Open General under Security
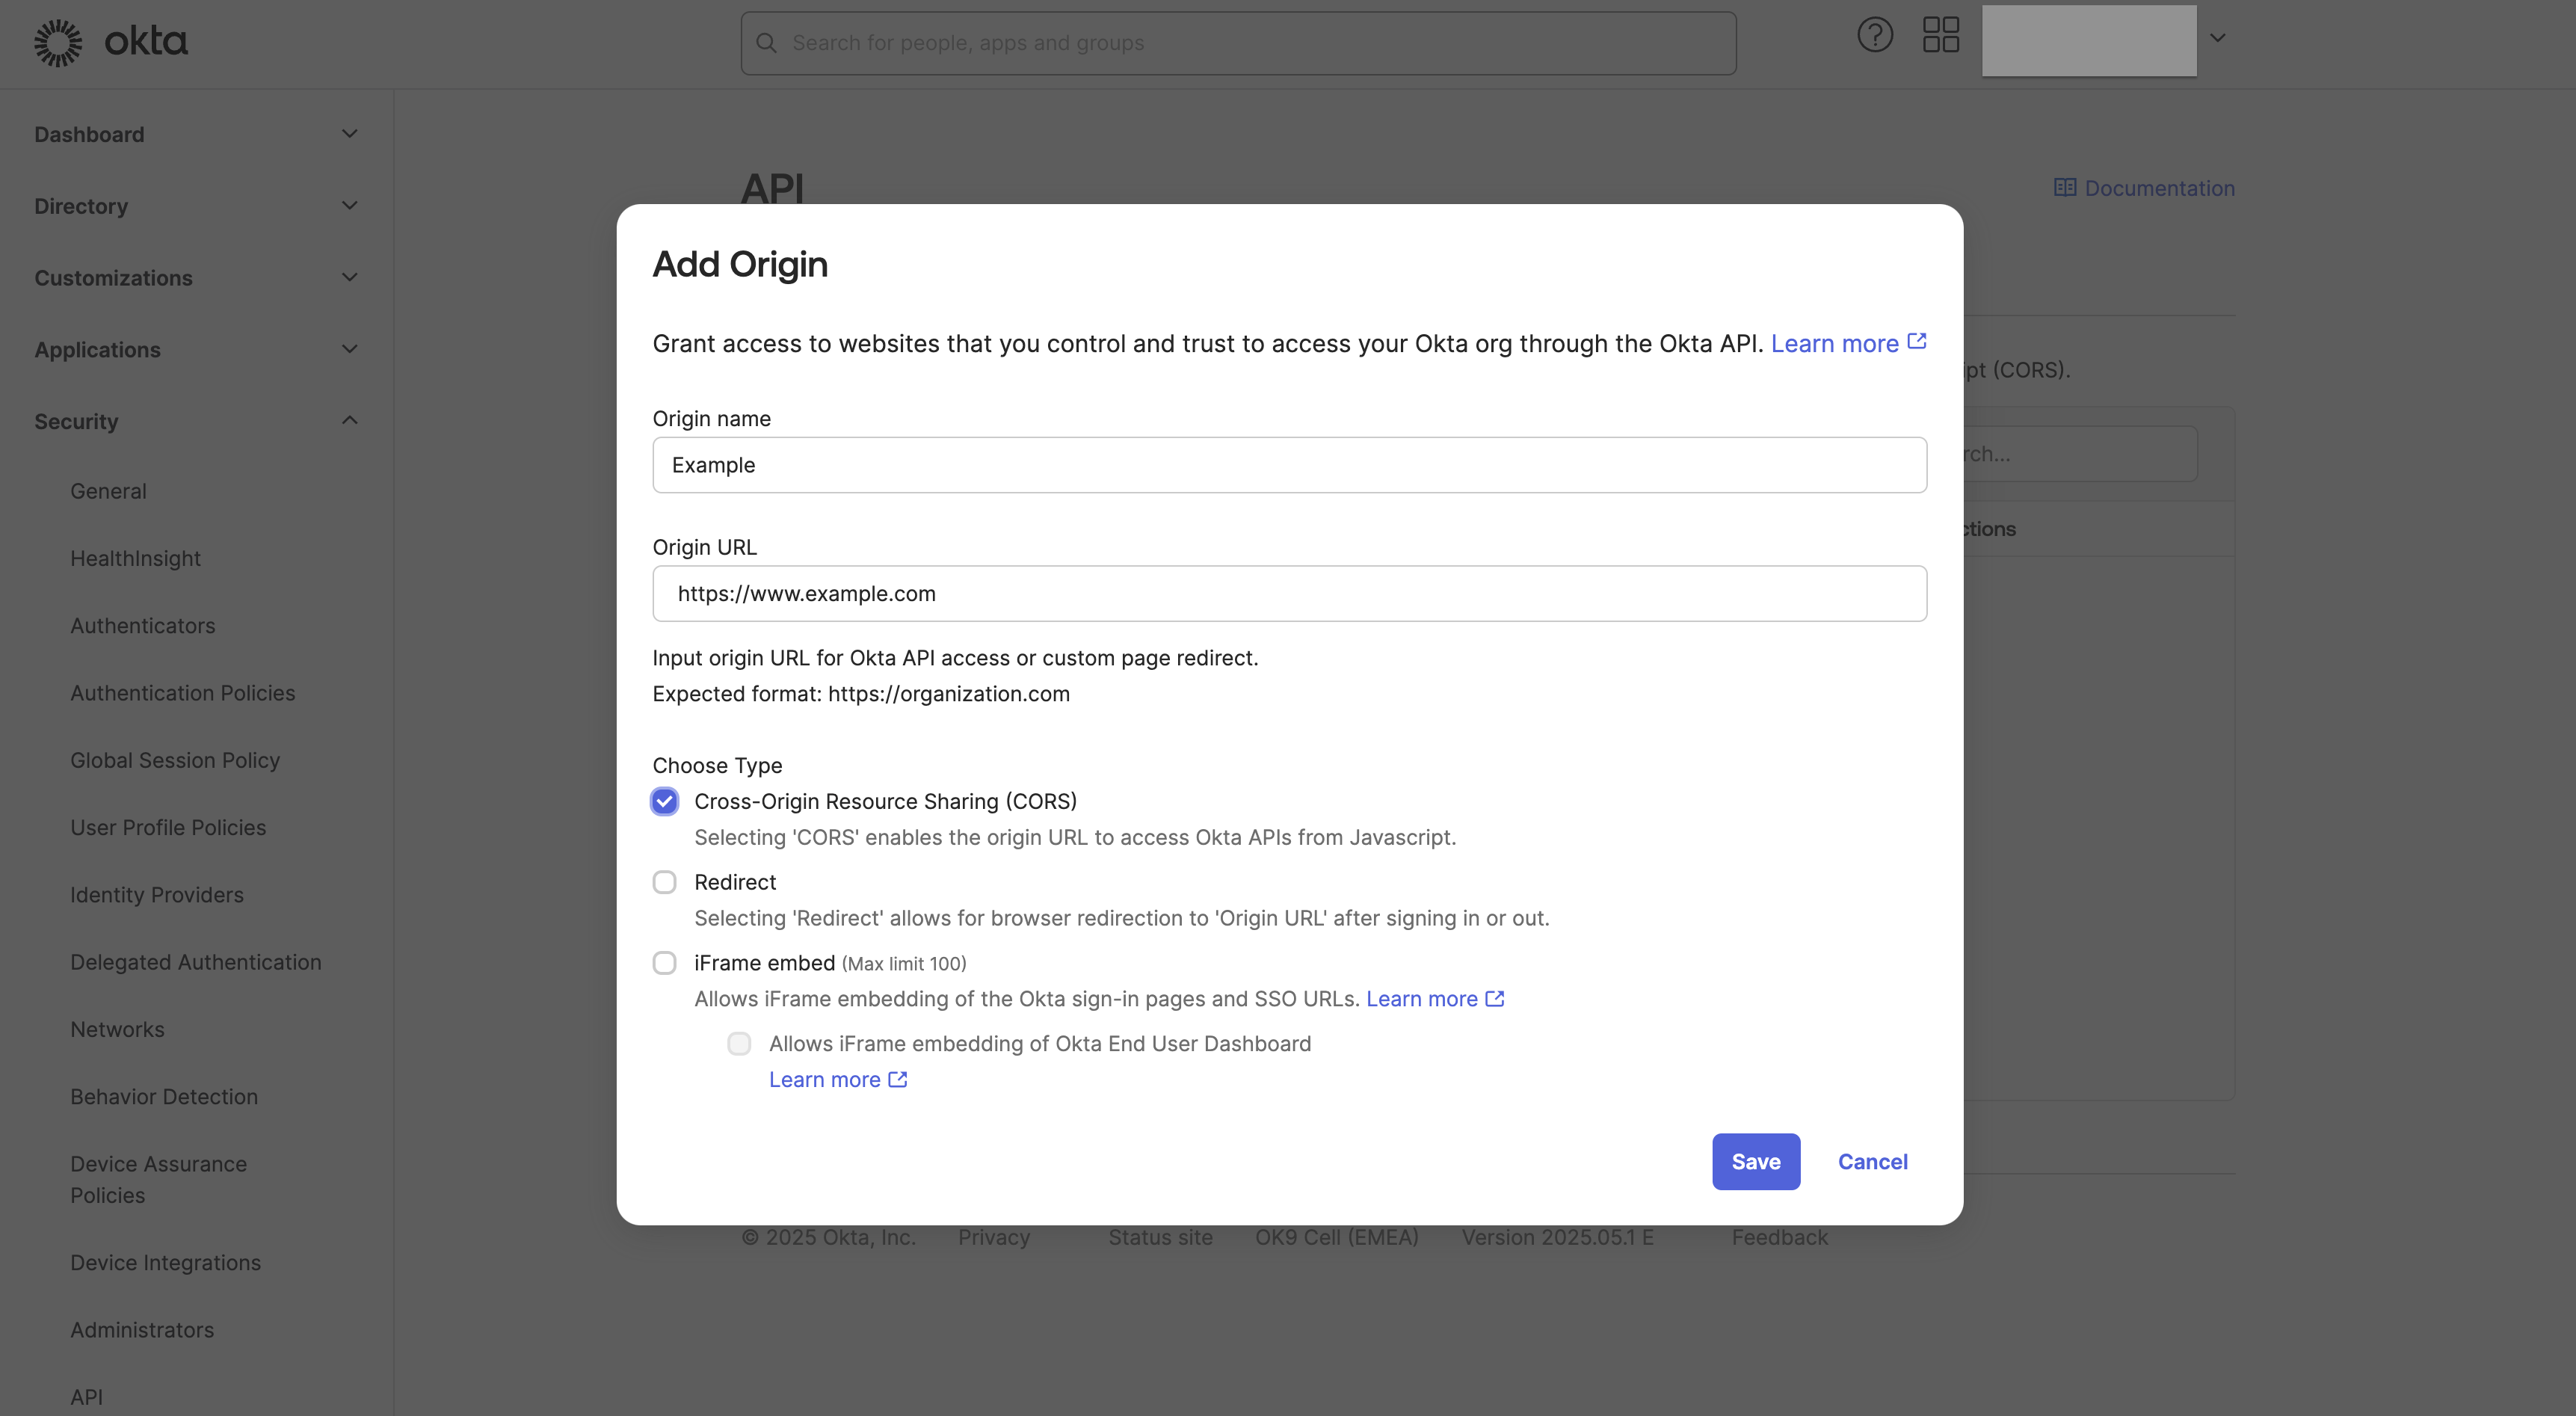The width and height of the screenshot is (2576, 1416). [x=108, y=491]
